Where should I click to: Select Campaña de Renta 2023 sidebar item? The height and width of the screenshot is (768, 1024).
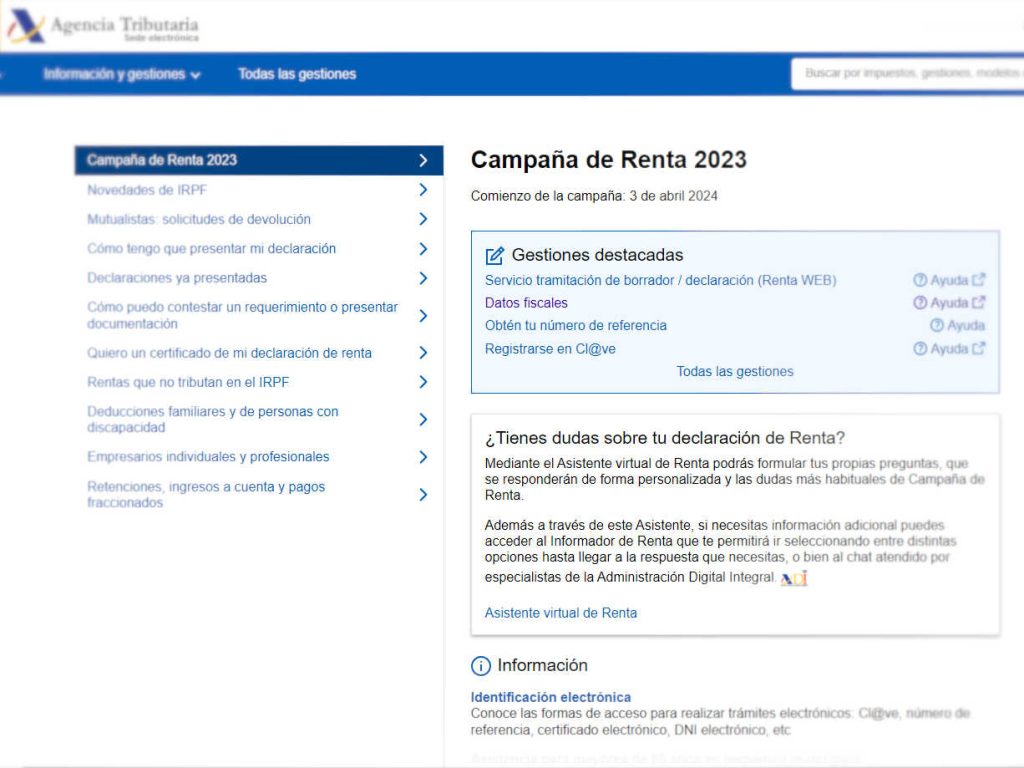pos(259,161)
